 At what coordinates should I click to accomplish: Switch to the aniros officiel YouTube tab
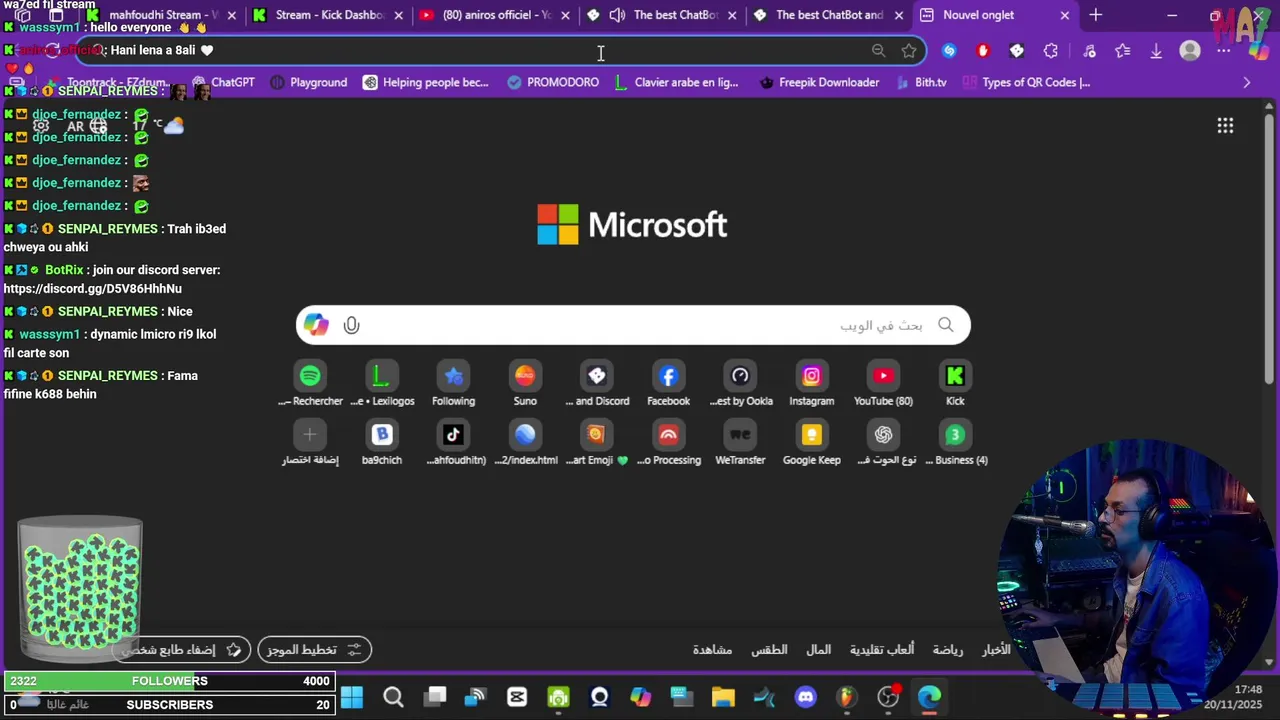tap(496, 15)
